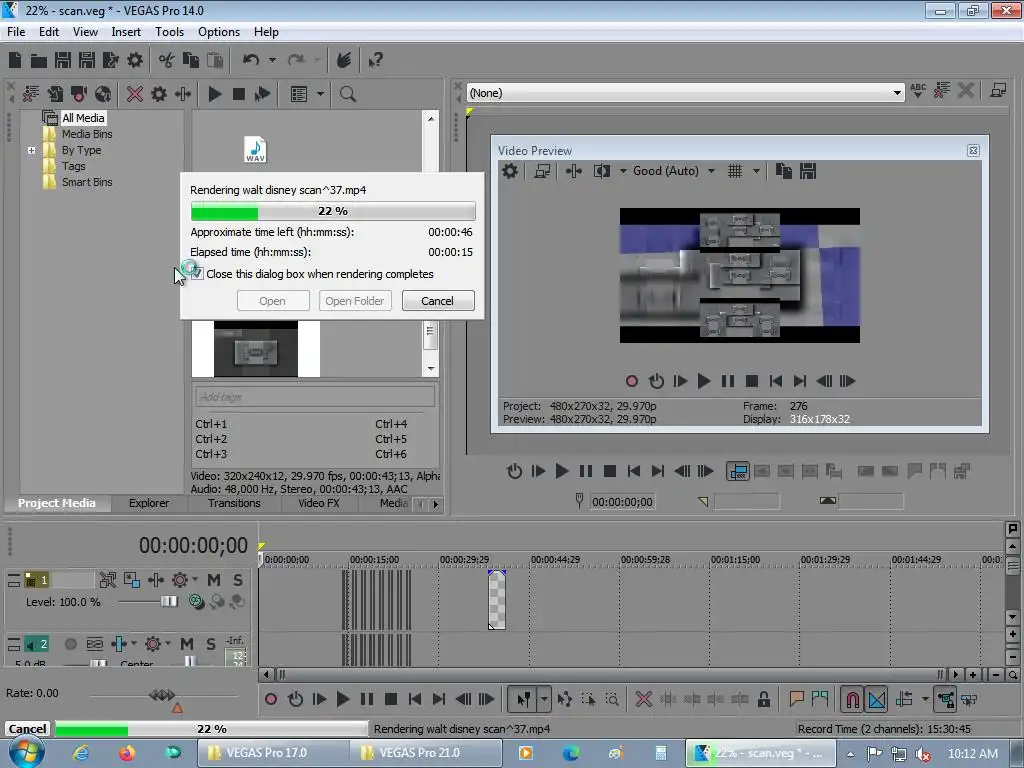Click Track FX icon on track 1
Image resolution: width=1024 pixels, height=768 pixels.
180,580
